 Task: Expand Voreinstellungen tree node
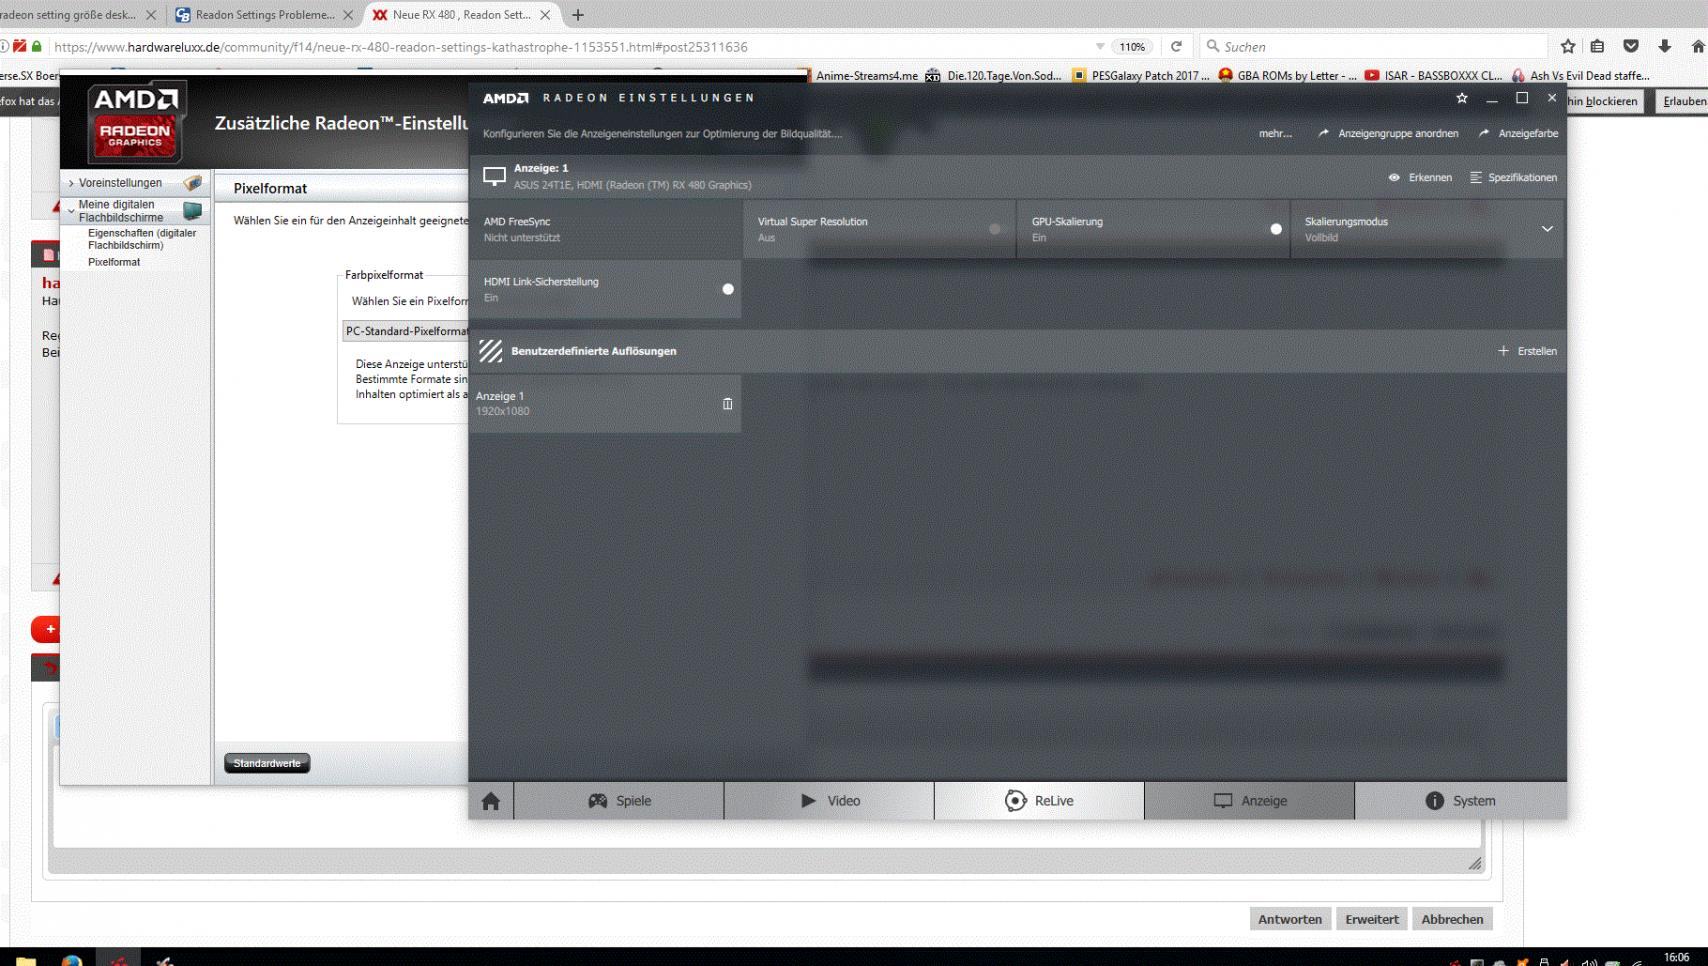point(71,183)
